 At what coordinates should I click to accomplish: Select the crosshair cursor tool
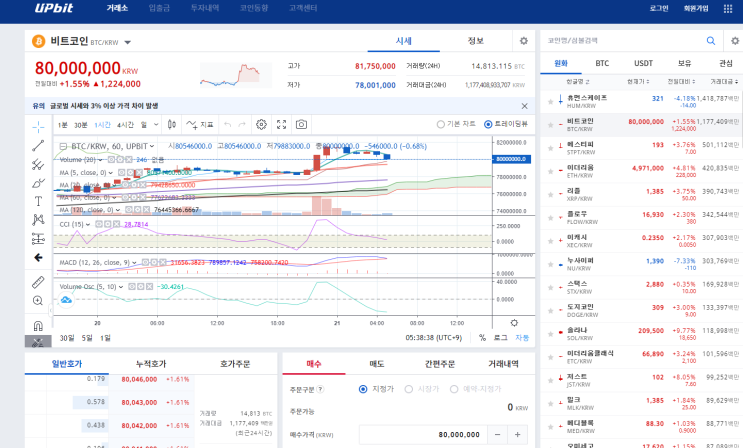38,127
